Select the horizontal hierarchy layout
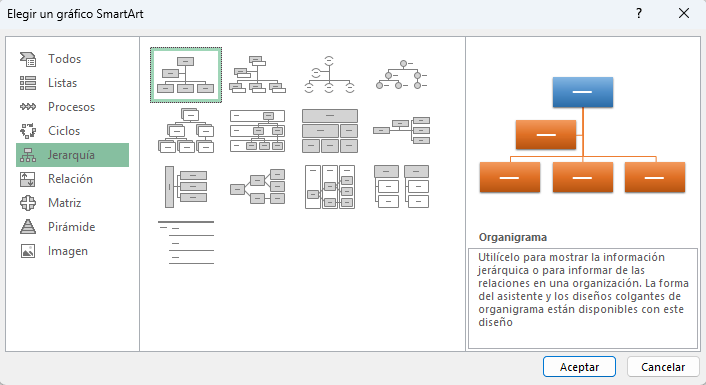Image resolution: width=706 pixels, height=385 pixels. pos(258,186)
